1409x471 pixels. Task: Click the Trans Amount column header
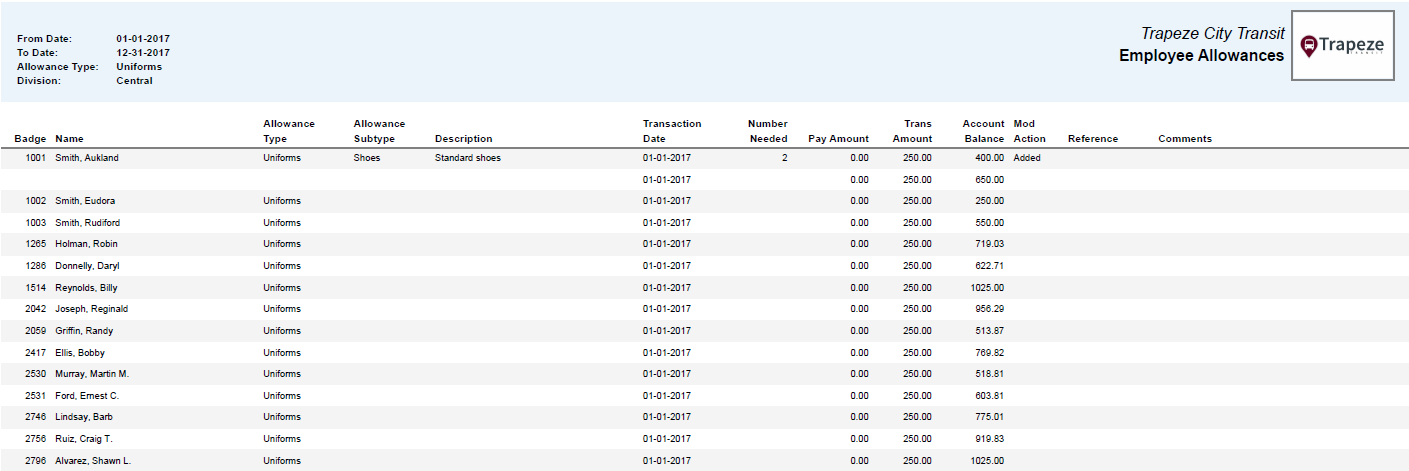(912, 131)
